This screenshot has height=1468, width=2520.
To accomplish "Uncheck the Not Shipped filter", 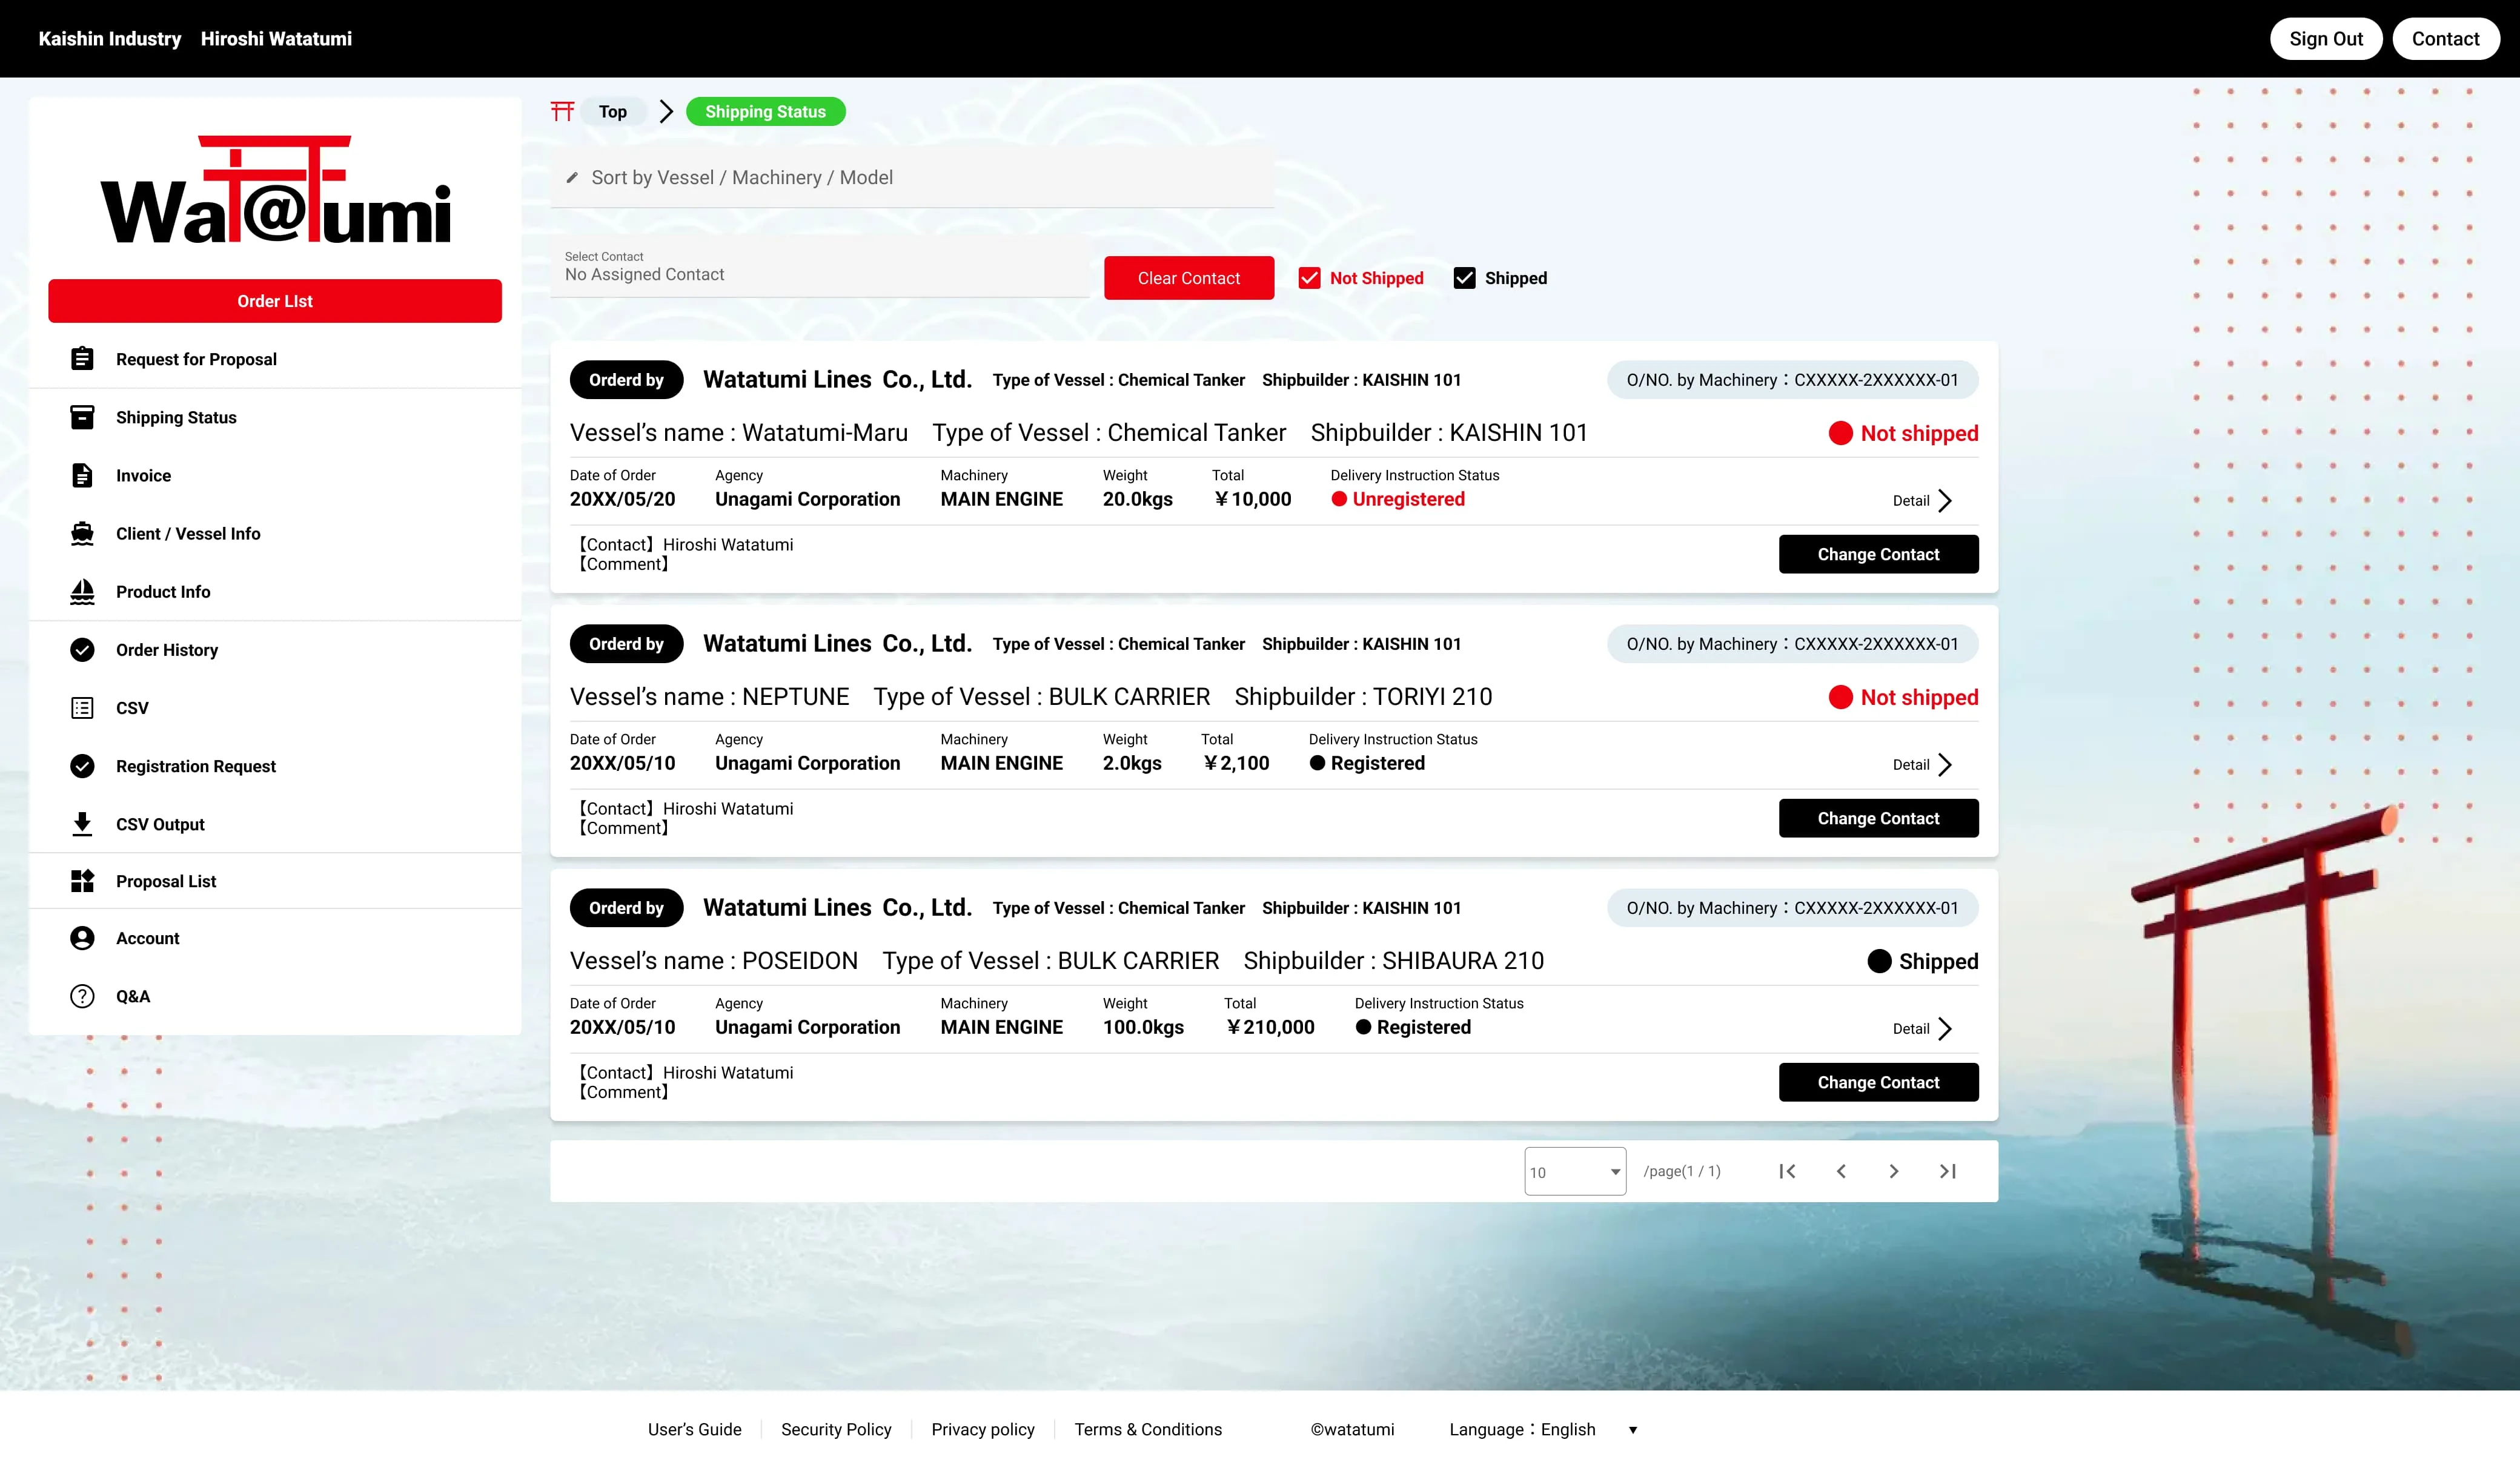I will pos(1309,277).
